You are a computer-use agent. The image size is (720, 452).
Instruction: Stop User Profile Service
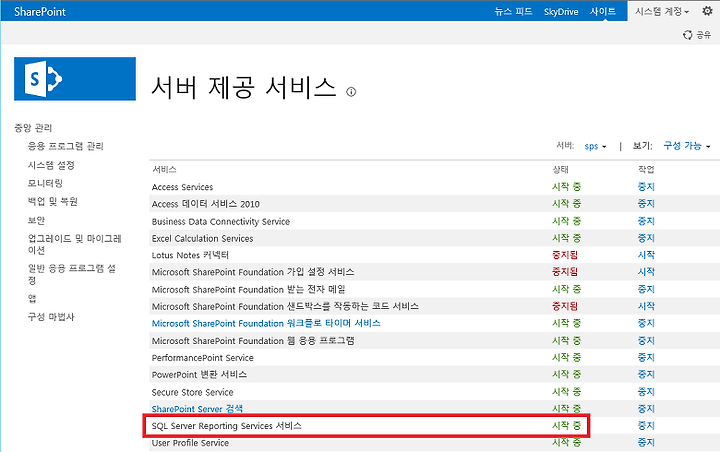coord(646,442)
